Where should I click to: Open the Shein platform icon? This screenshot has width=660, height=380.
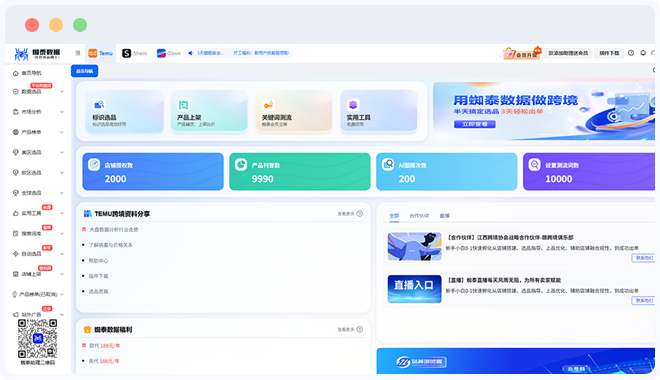(x=127, y=53)
